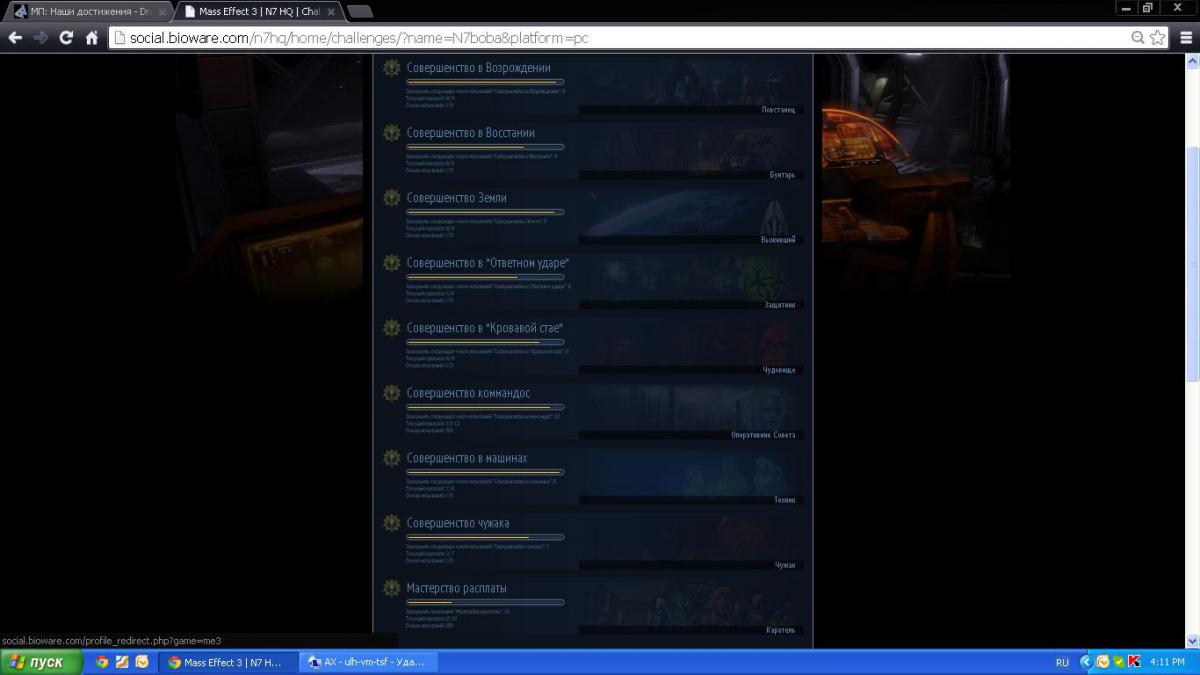Open the пуск Start menu
1200x675 pixels.
(x=41, y=662)
